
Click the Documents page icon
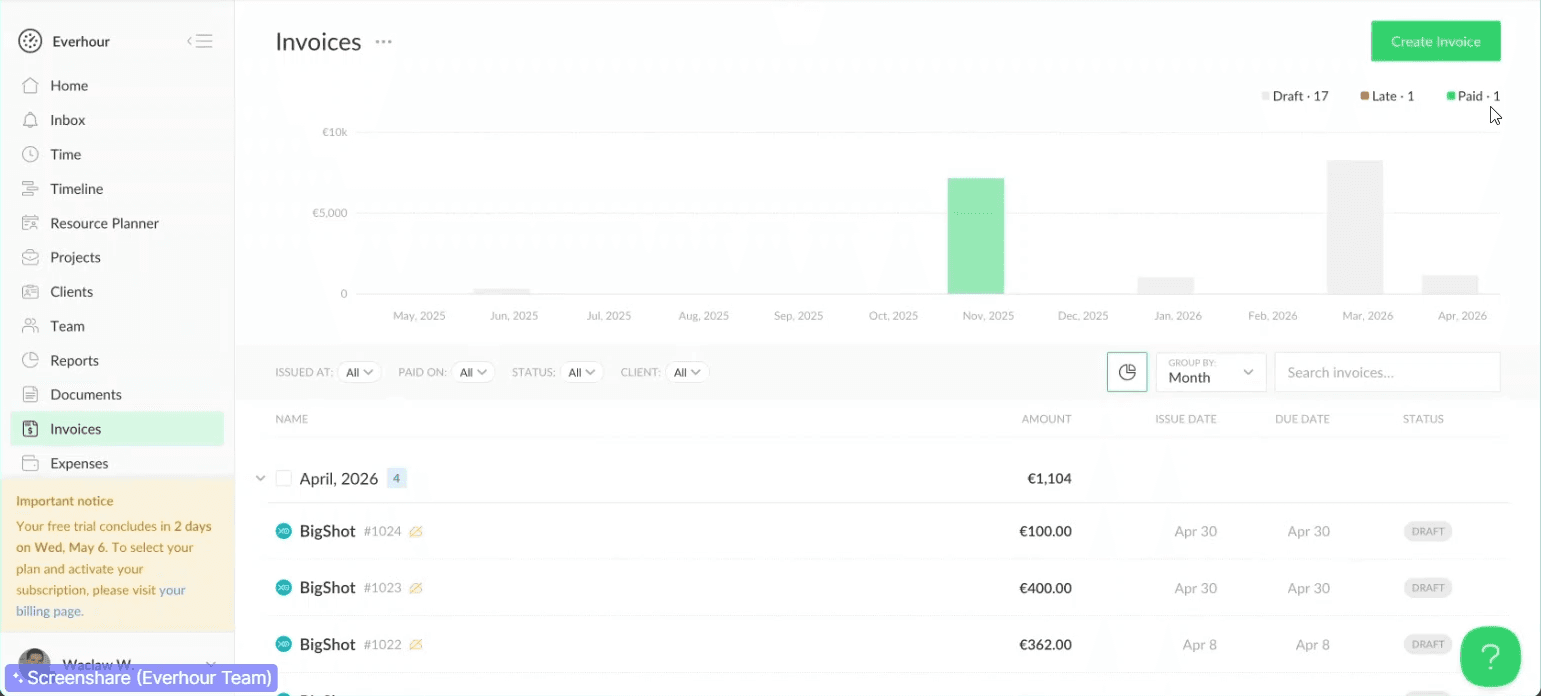pyautogui.click(x=30, y=395)
